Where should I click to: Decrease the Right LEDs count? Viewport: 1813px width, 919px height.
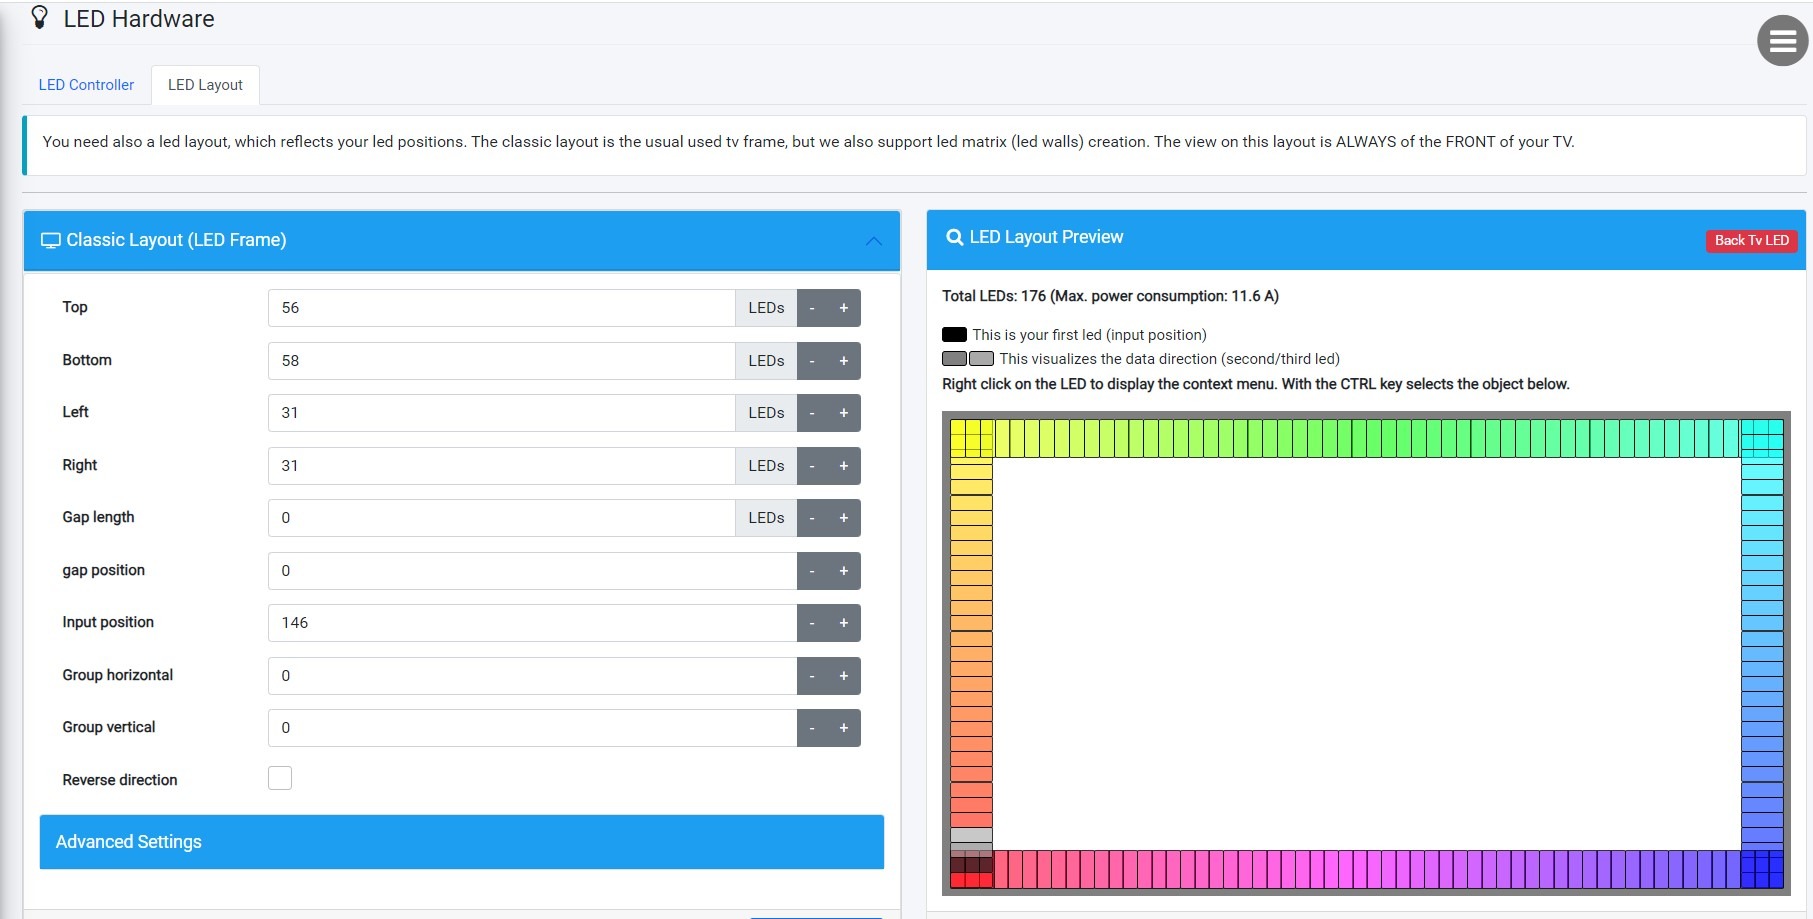(812, 466)
